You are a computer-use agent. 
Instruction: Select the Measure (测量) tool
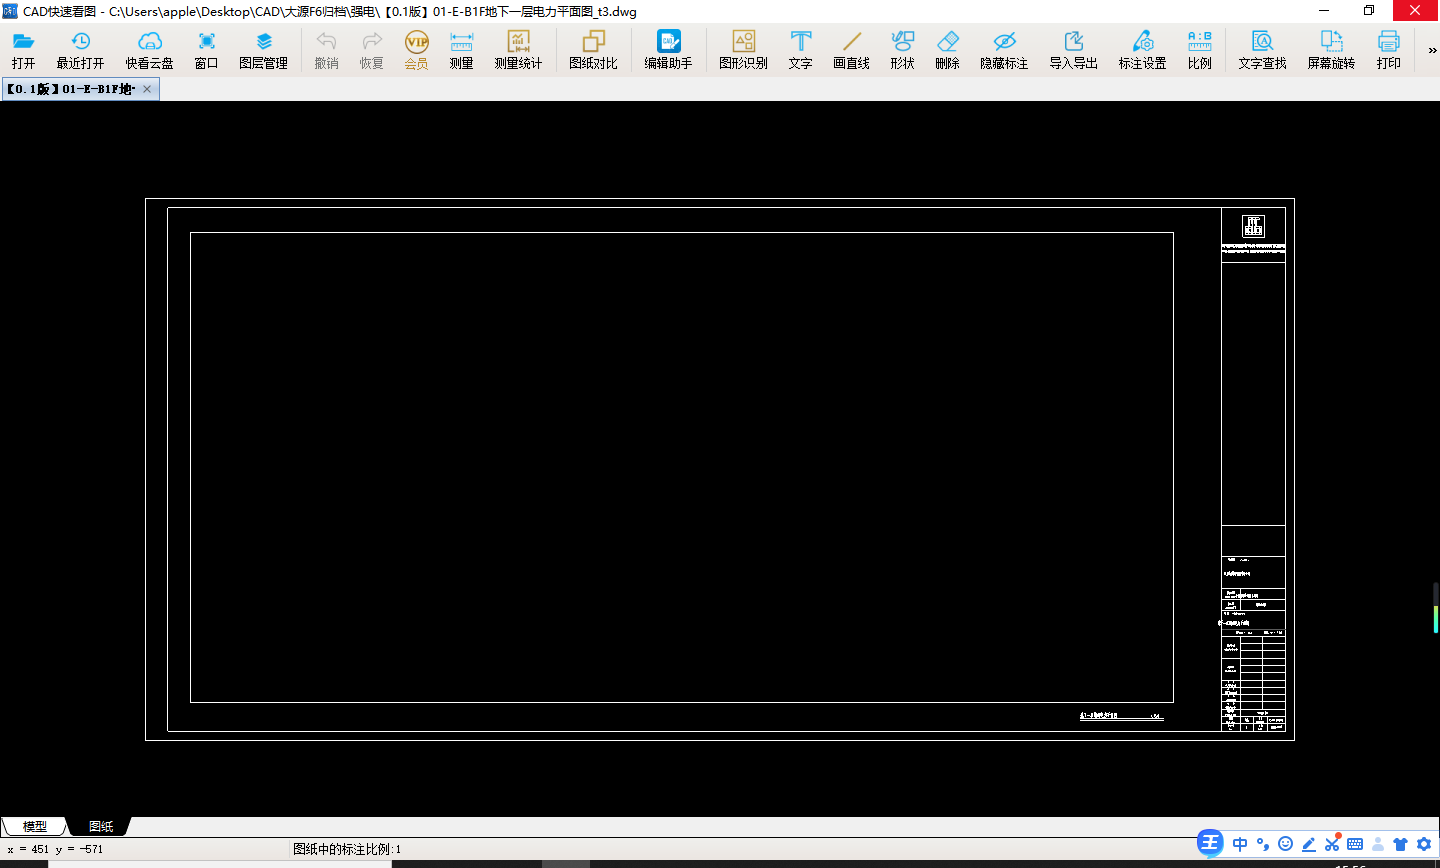[x=461, y=49]
